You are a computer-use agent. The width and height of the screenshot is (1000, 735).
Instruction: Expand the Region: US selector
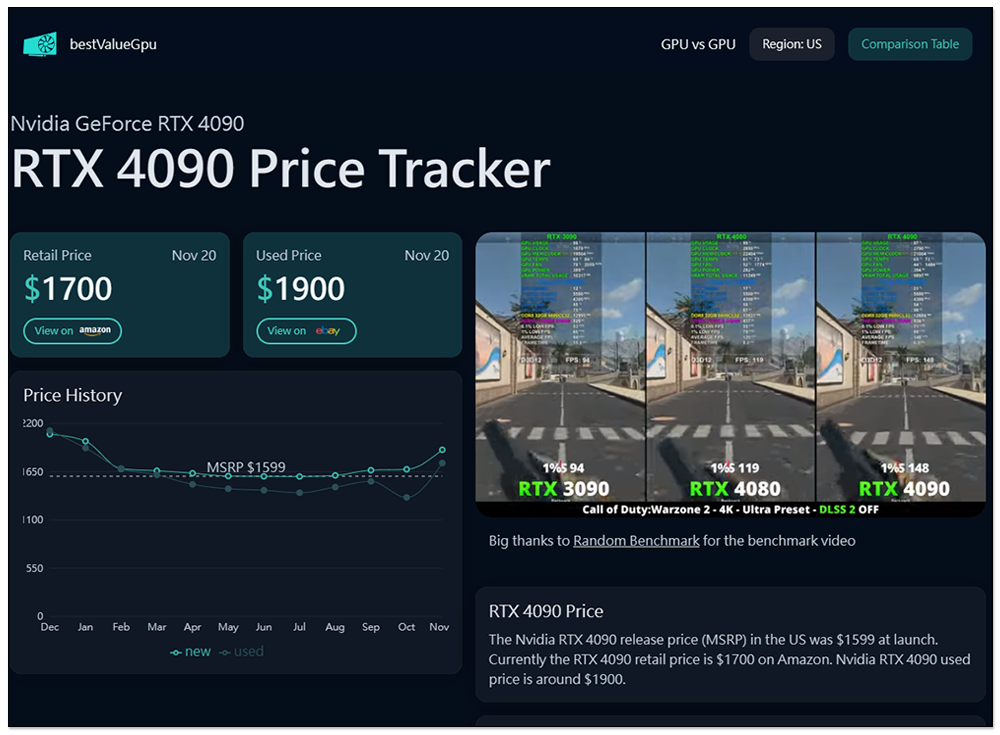[x=792, y=44]
